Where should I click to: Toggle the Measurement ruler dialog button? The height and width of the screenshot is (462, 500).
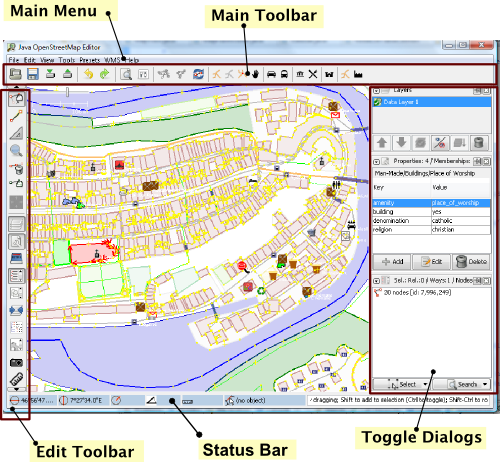(x=16, y=379)
